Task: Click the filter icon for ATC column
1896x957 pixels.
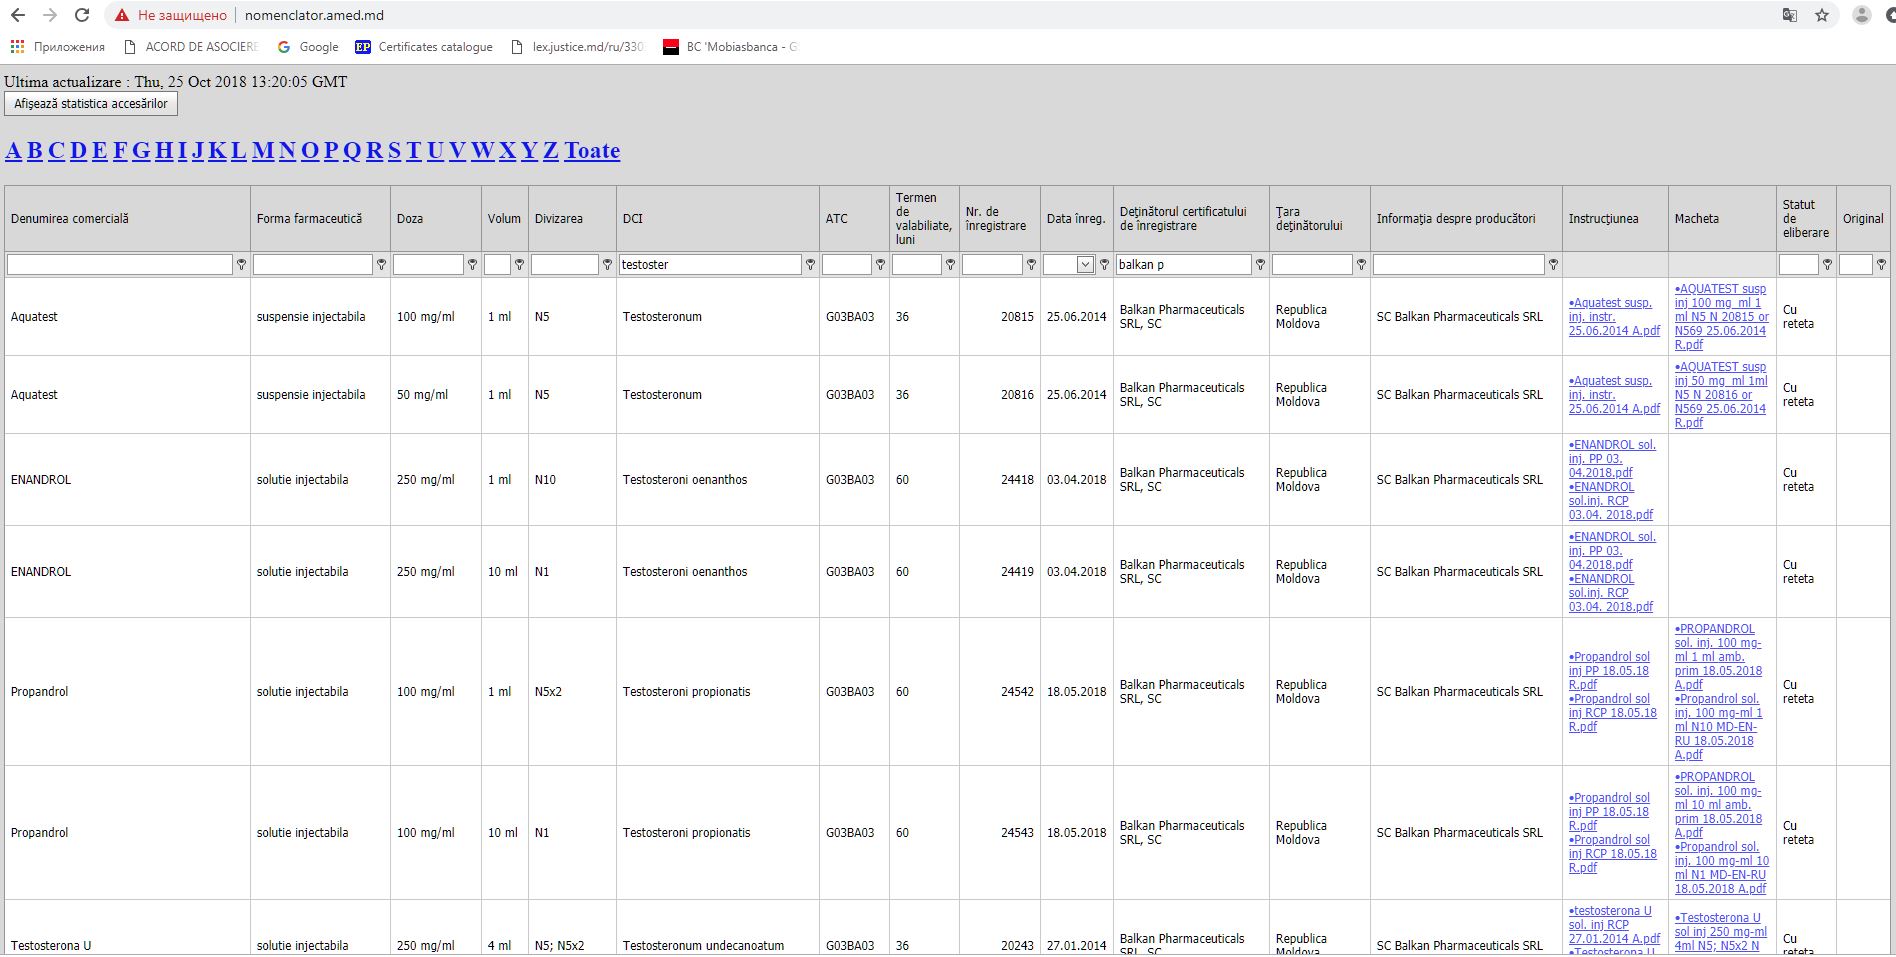Action: click(880, 265)
